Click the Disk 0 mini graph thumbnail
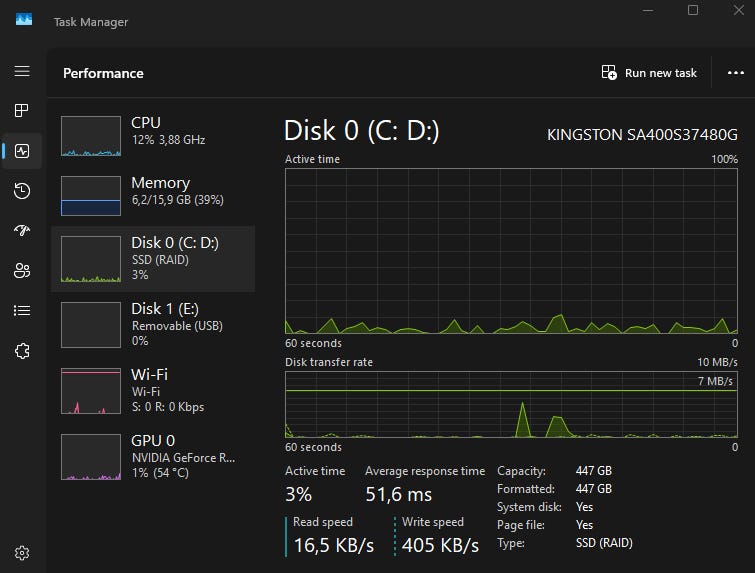This screenshot has height=573, width=755. (90, 259)
